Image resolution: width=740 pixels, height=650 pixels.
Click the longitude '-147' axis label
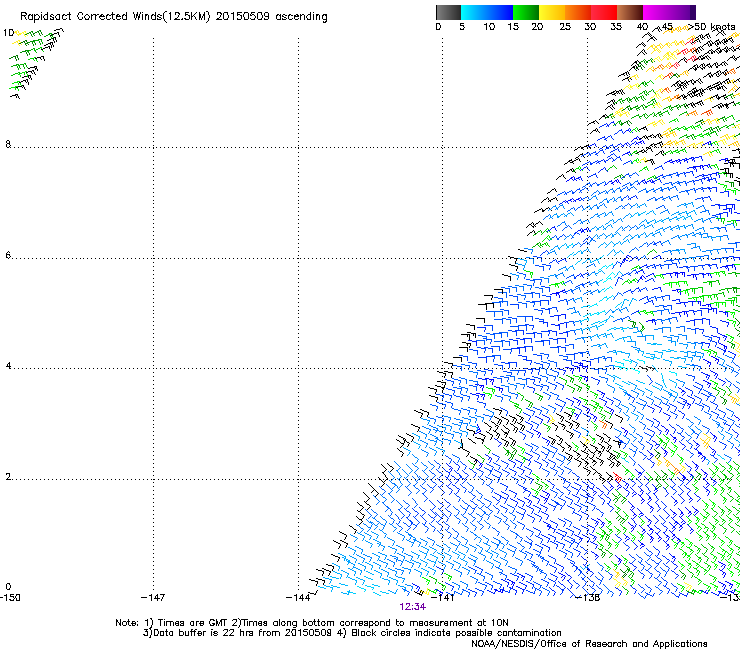click(x=153, y=598)
